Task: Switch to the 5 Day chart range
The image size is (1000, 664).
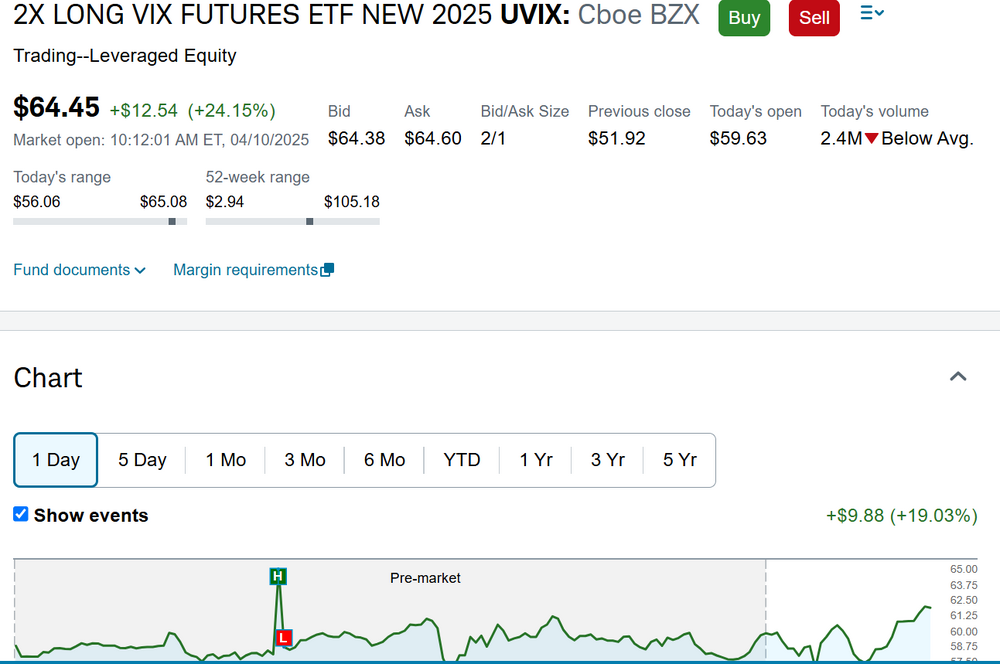Action: click(x=142, y=460)
